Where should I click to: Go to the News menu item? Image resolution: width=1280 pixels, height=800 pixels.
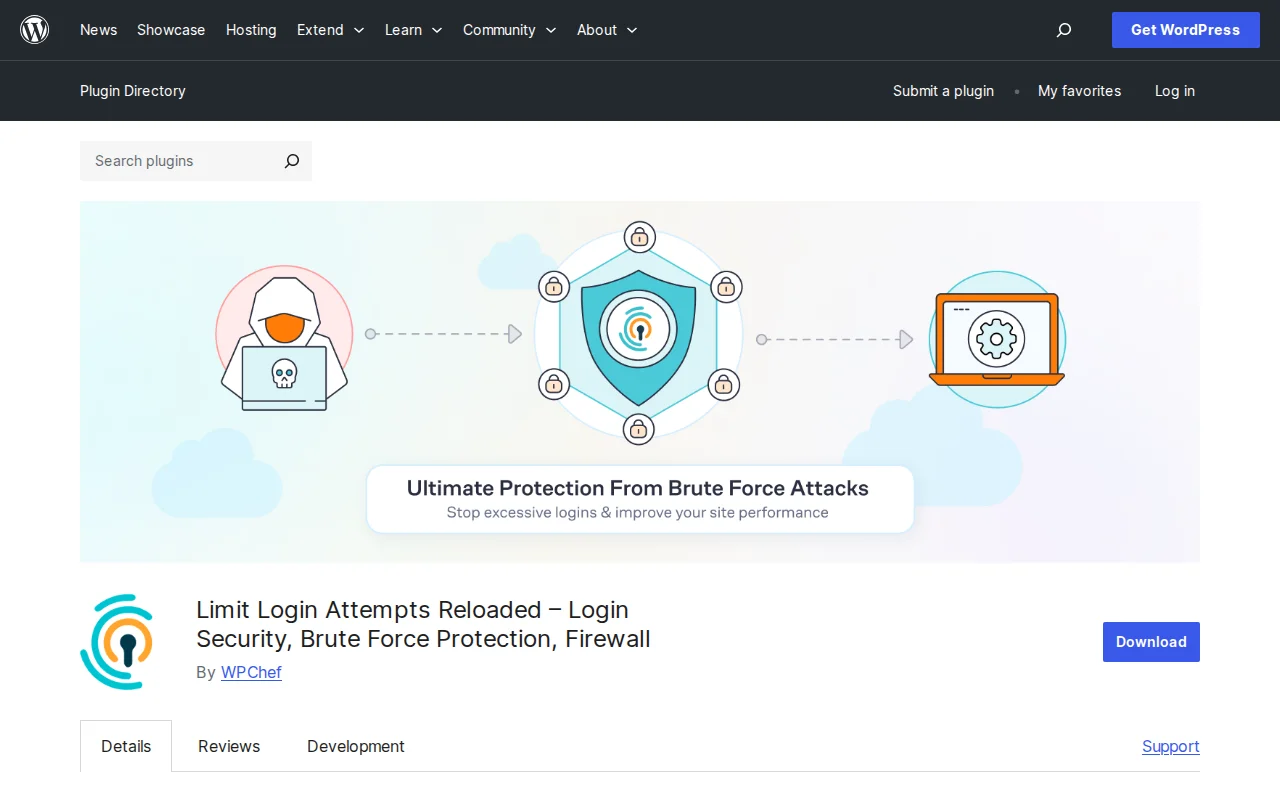(98, 30)
